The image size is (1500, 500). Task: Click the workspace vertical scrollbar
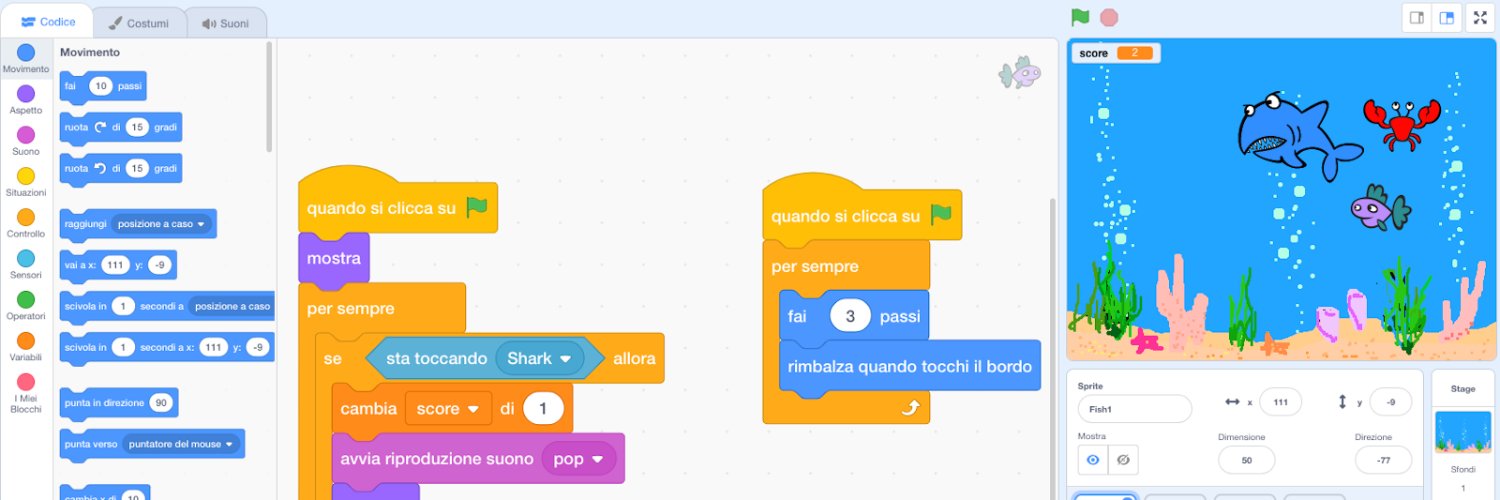pyautogui.click(x=1052, y=350)
